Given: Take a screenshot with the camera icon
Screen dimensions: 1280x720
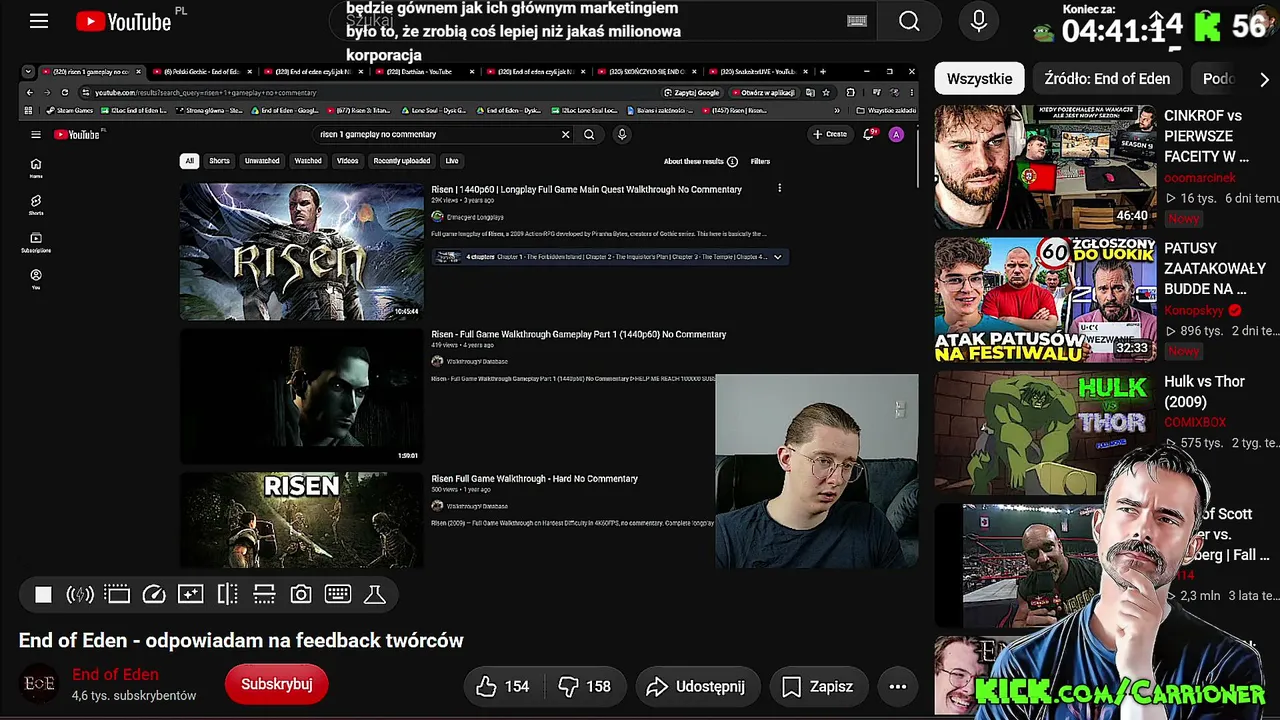Looking at the screenshot, I should [x=301, y=595].
